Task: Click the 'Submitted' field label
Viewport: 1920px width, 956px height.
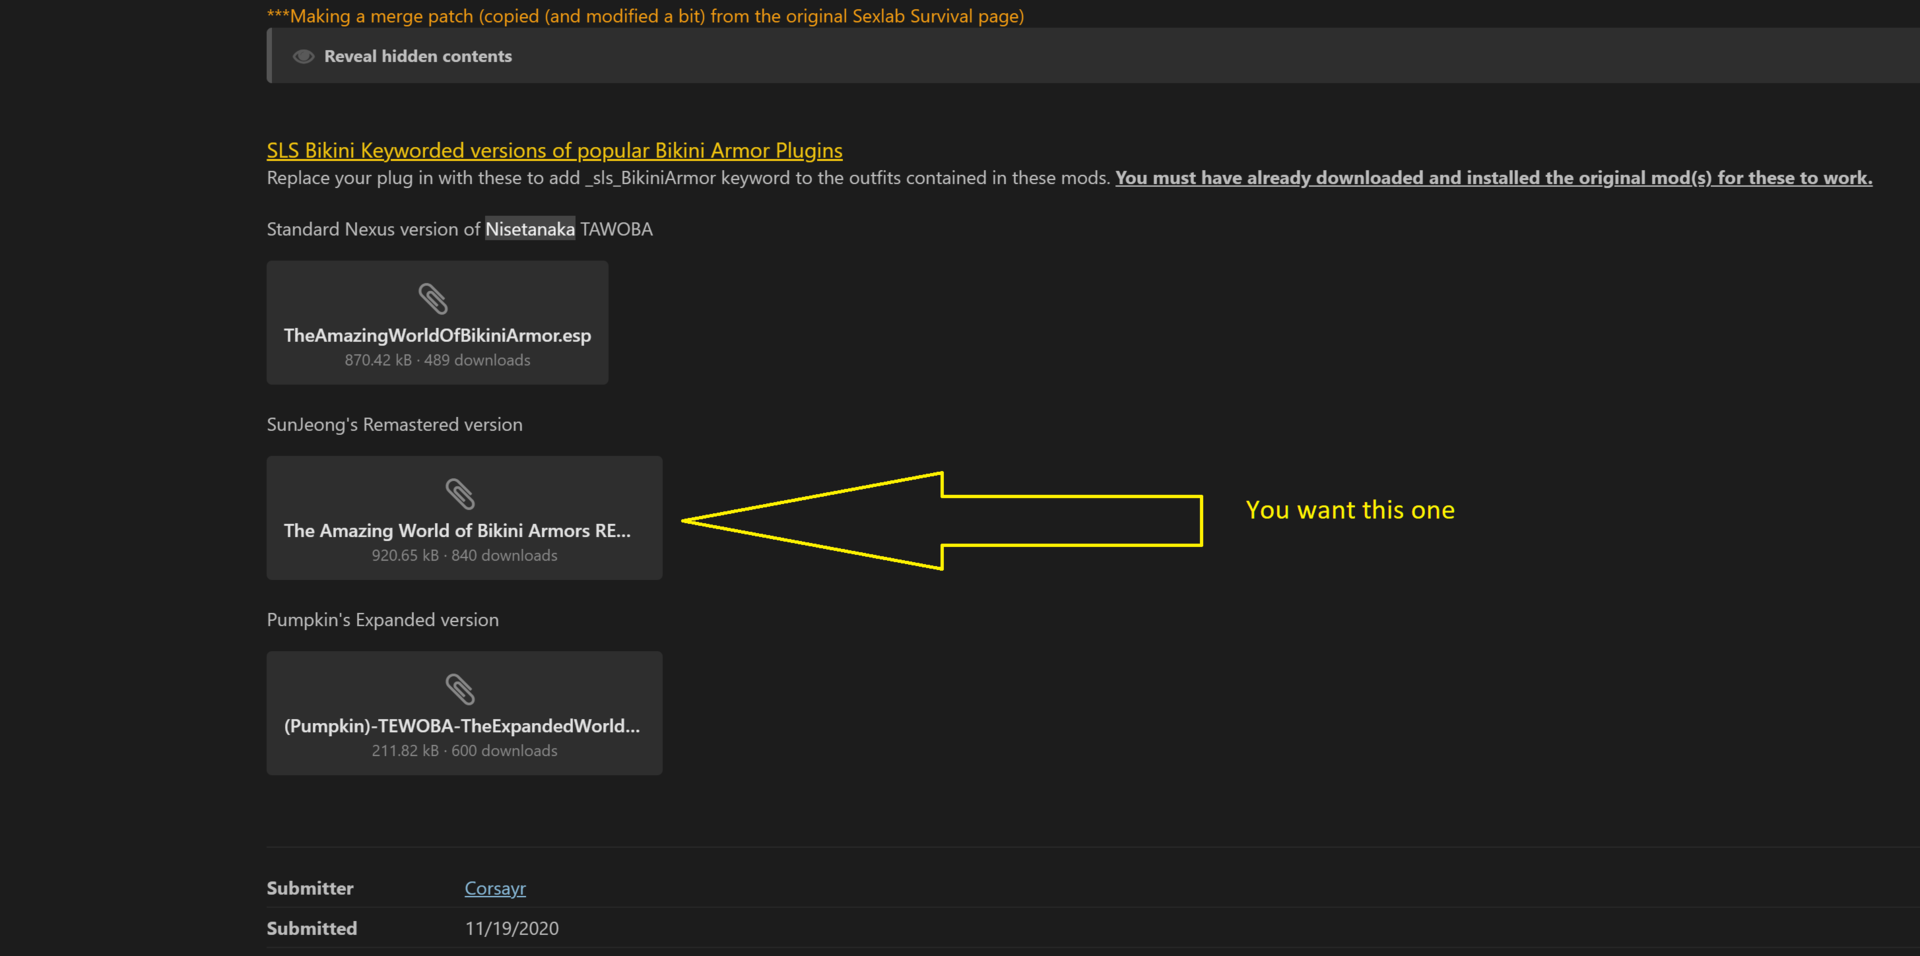Action: pyautogui.click(x=312, y=928)
